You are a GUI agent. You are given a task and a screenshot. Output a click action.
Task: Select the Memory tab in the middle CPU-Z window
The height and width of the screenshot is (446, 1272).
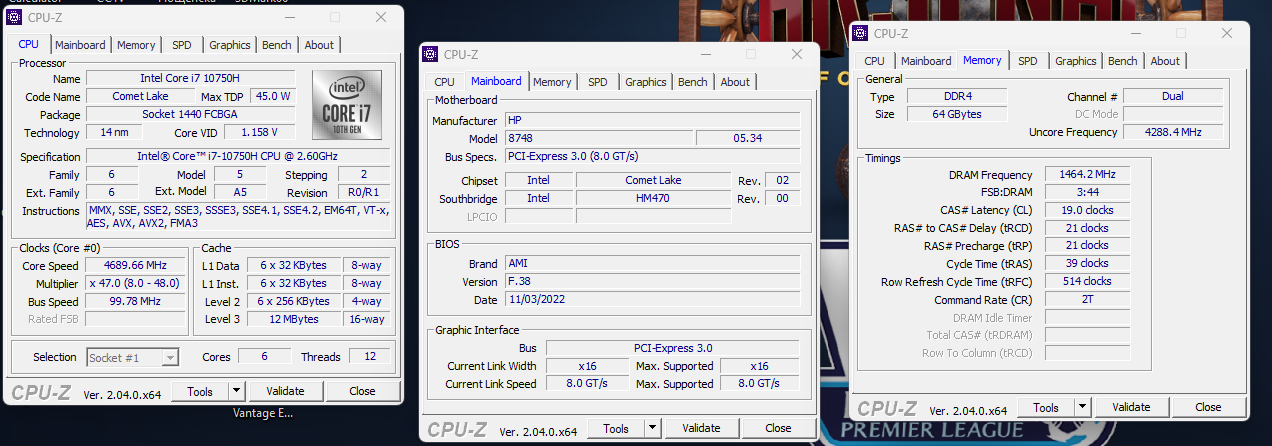click(552, 82)
